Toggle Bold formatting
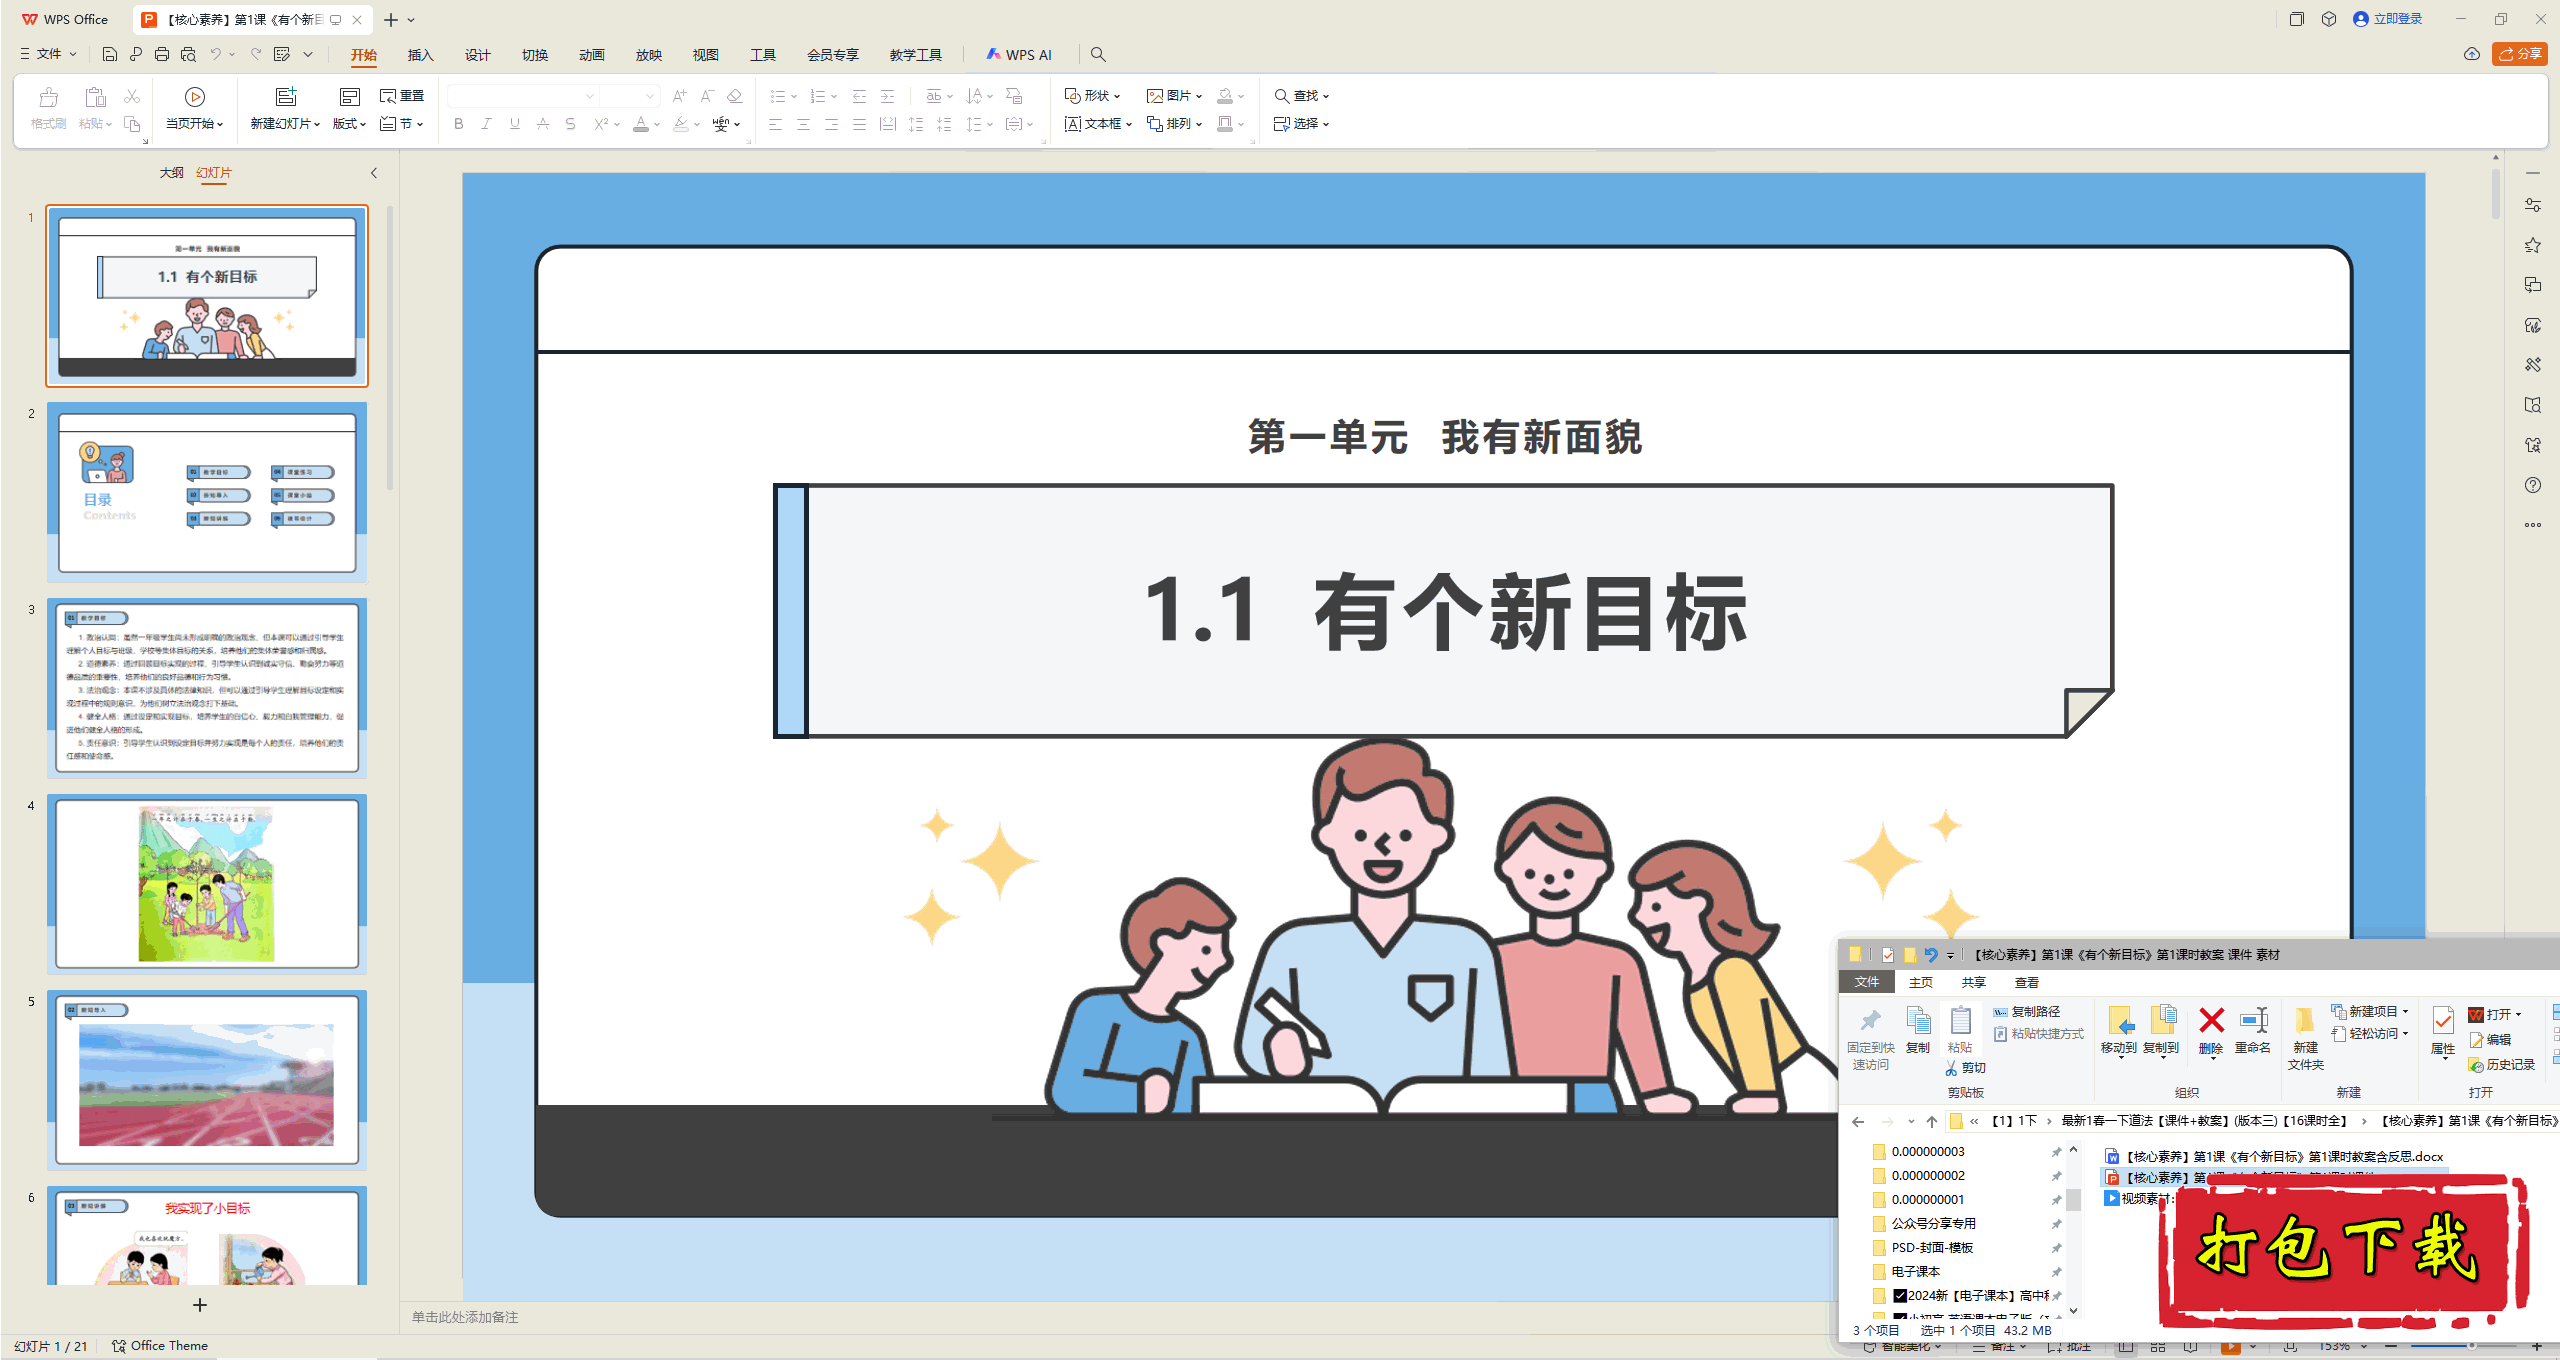This screenshot has width=2560, height=1360. click(458, 124)
